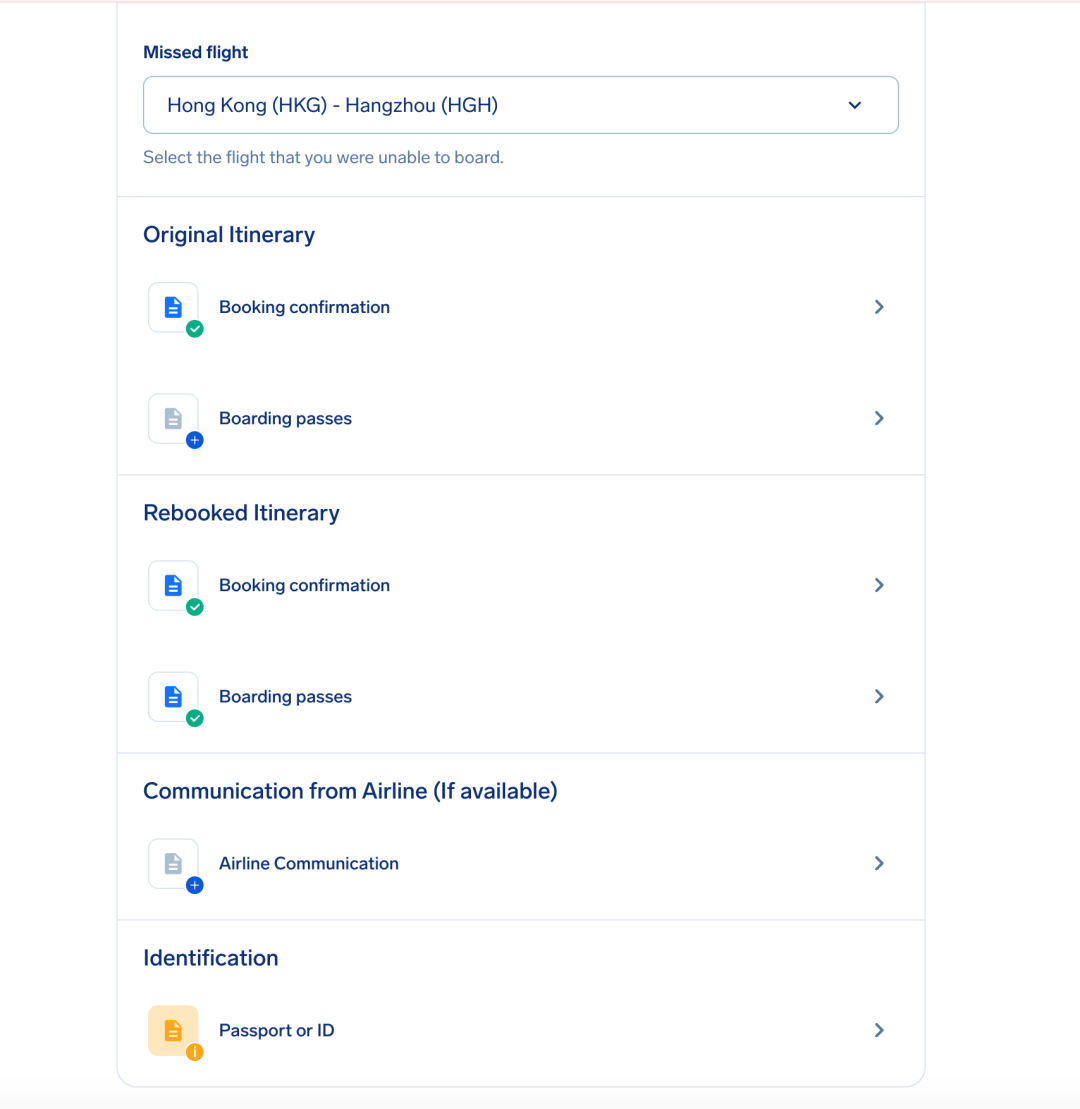
Task: Click the 'Original Itinerary' heading
Action: coord(229,235)
